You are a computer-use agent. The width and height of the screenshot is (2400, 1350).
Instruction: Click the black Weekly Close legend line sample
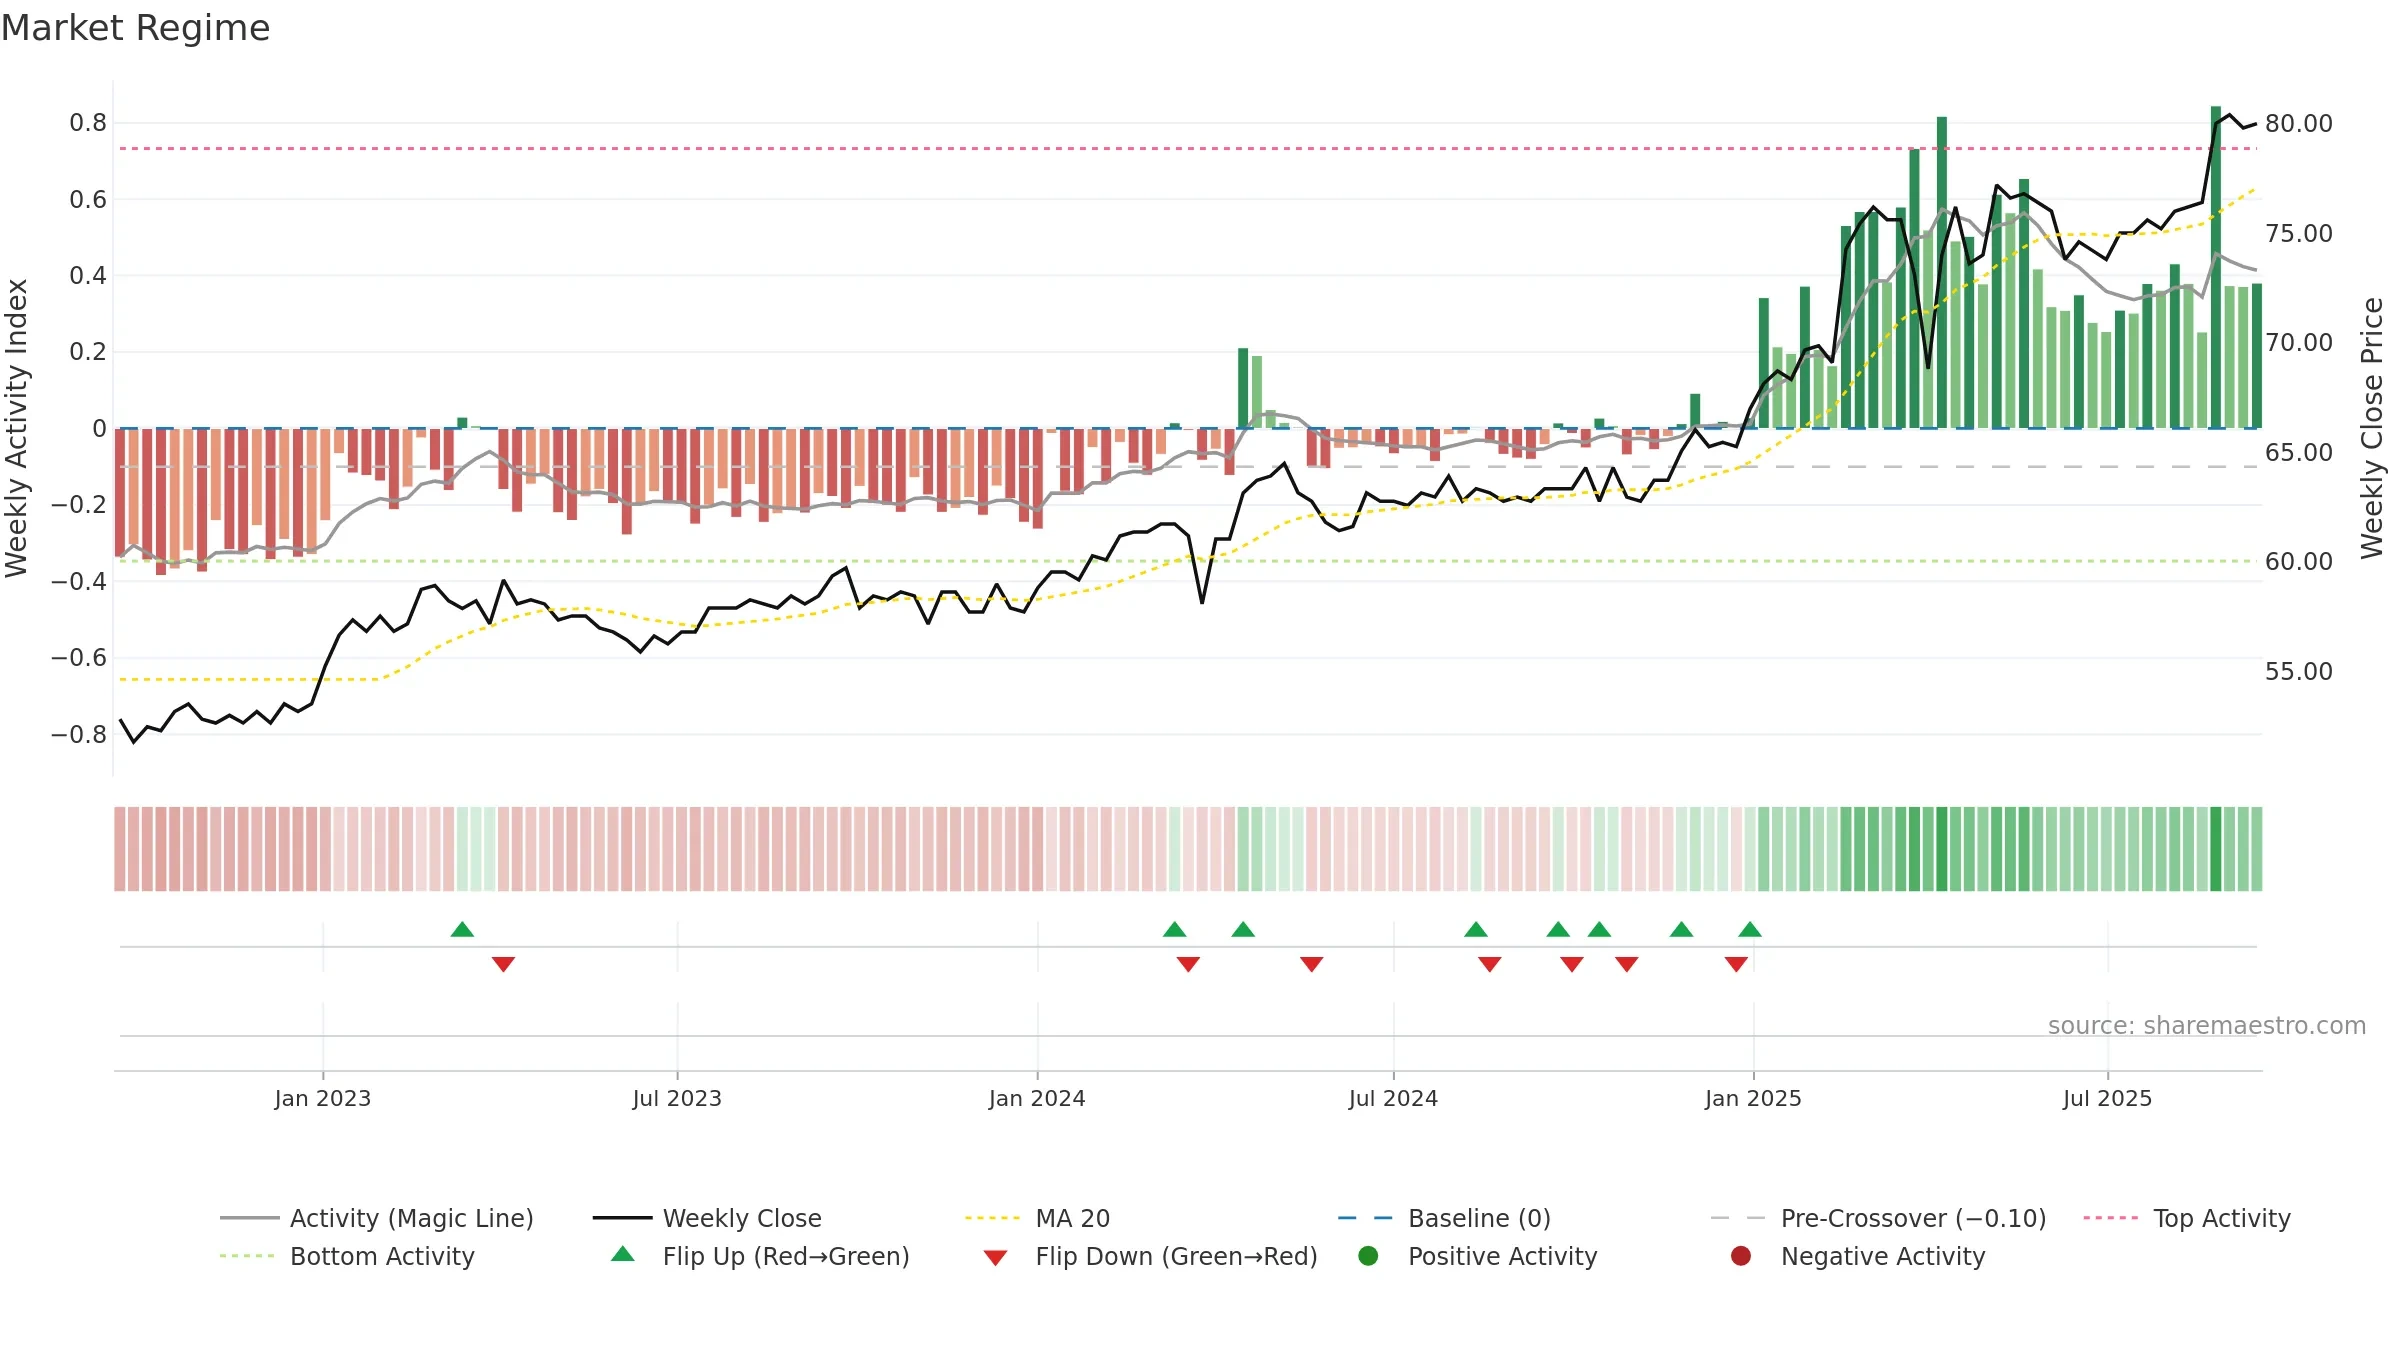coord(622,1218)
